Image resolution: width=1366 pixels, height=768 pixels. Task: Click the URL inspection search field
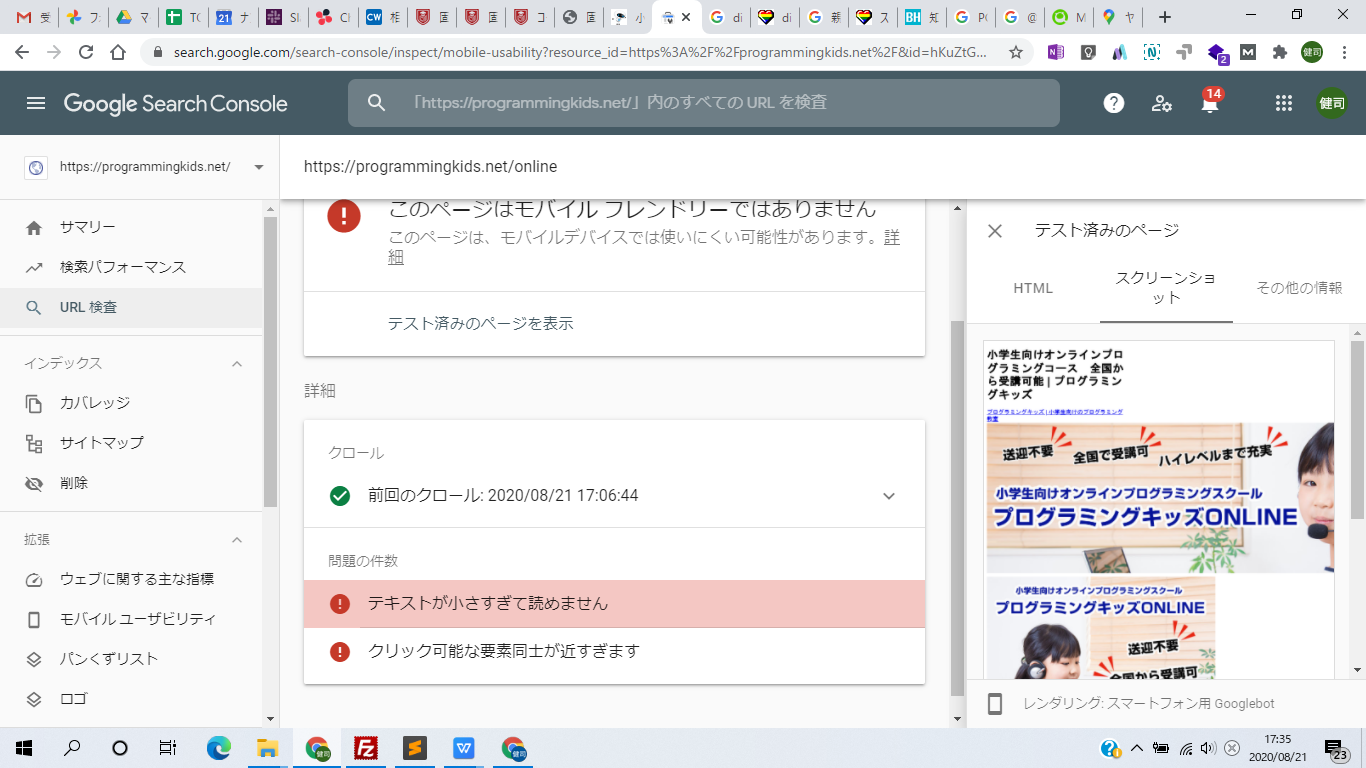700,103
